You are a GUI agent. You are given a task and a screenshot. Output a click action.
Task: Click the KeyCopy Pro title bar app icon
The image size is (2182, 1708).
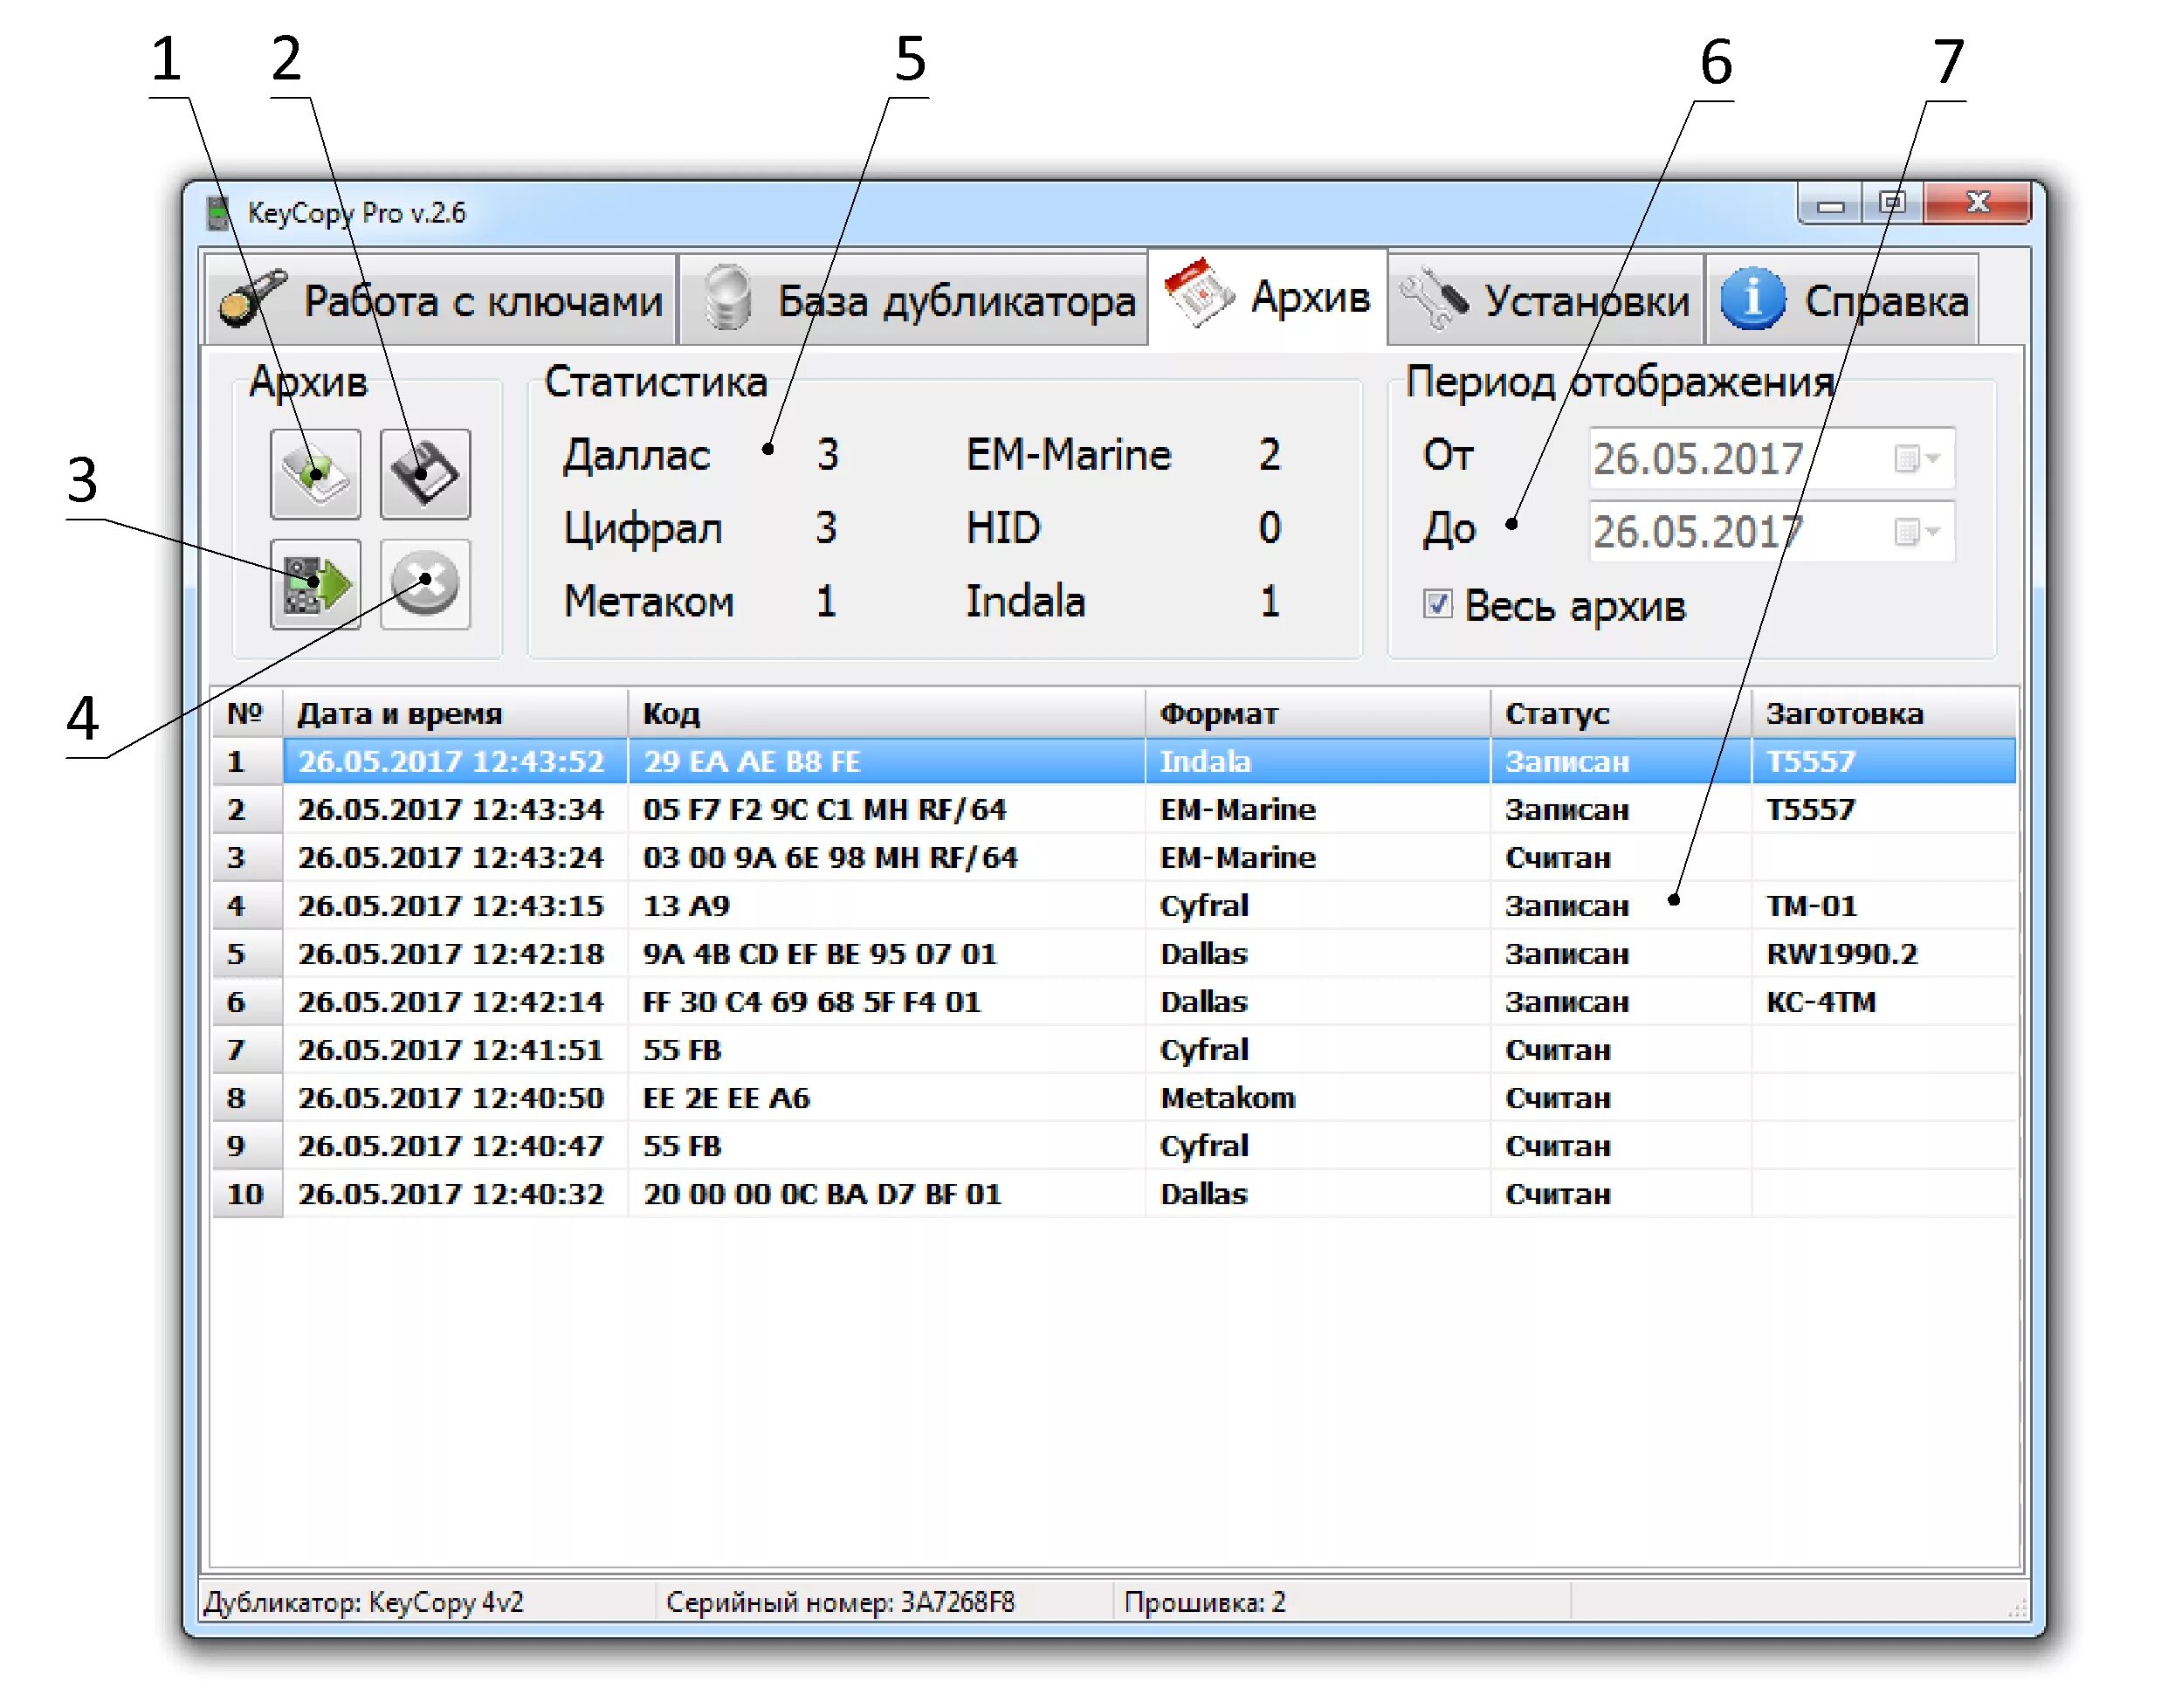pos(217,212)
